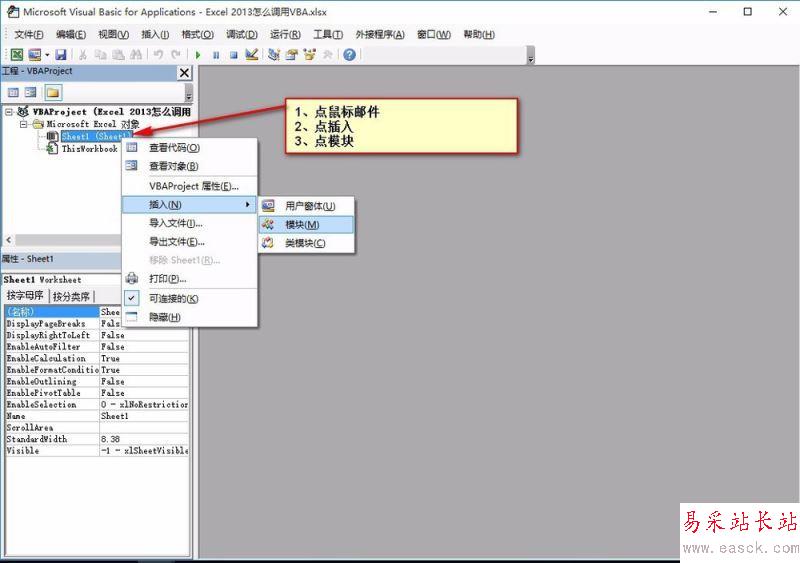Select ThisWorkbook tree item
Image resolution: width=800 pixels, height=563 pixels.
[90, 149]
